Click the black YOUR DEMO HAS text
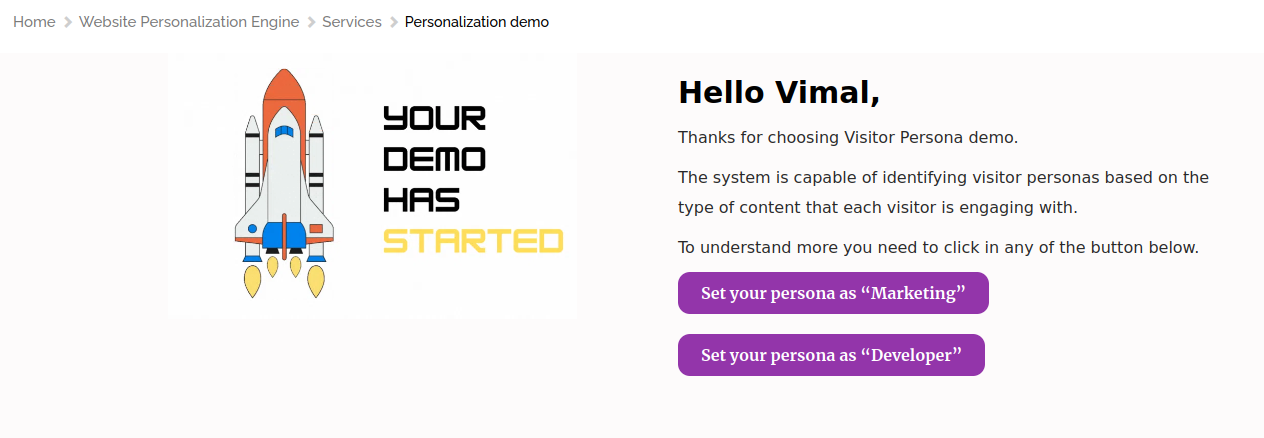 (435, 160)
